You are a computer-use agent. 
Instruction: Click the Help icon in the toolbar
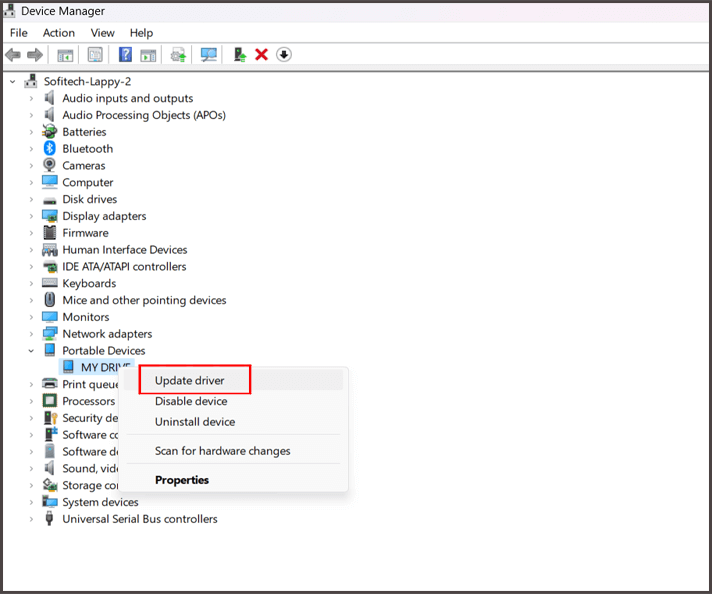pyautogui.click(x=125, y=54)
